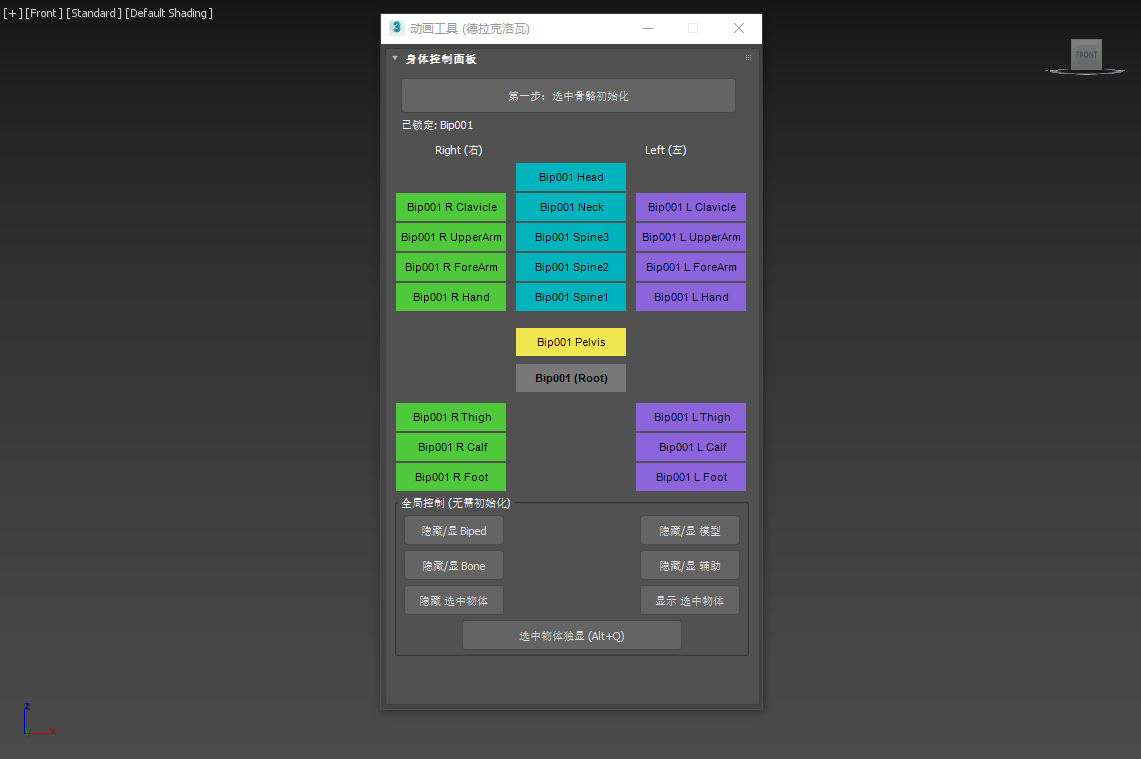The height and width of the screenshot is (759, 1141).
Task: Select the Bip001 Head bone button
Action: [x=571, y=177]
